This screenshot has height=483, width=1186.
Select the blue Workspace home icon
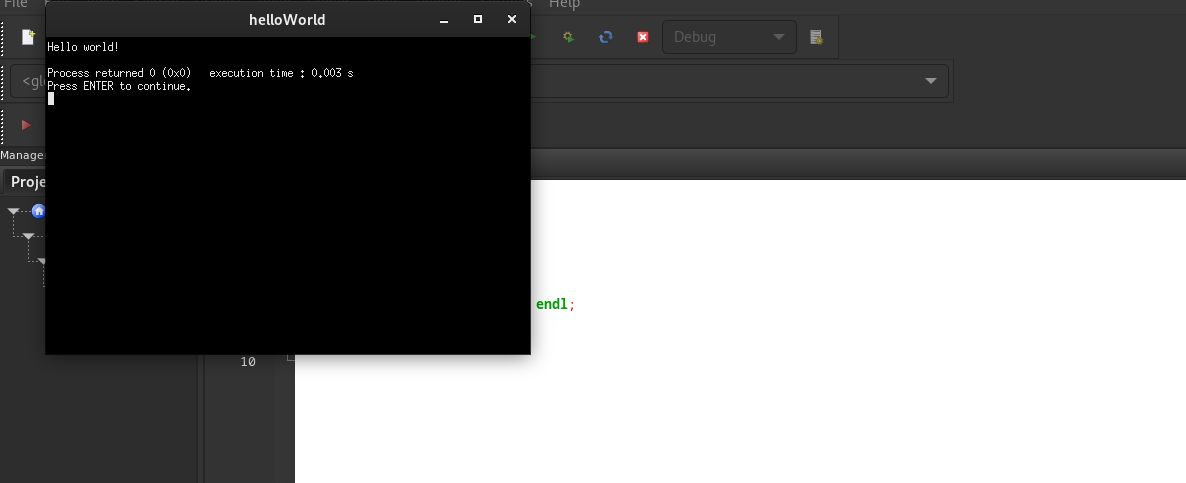point(38,211)
